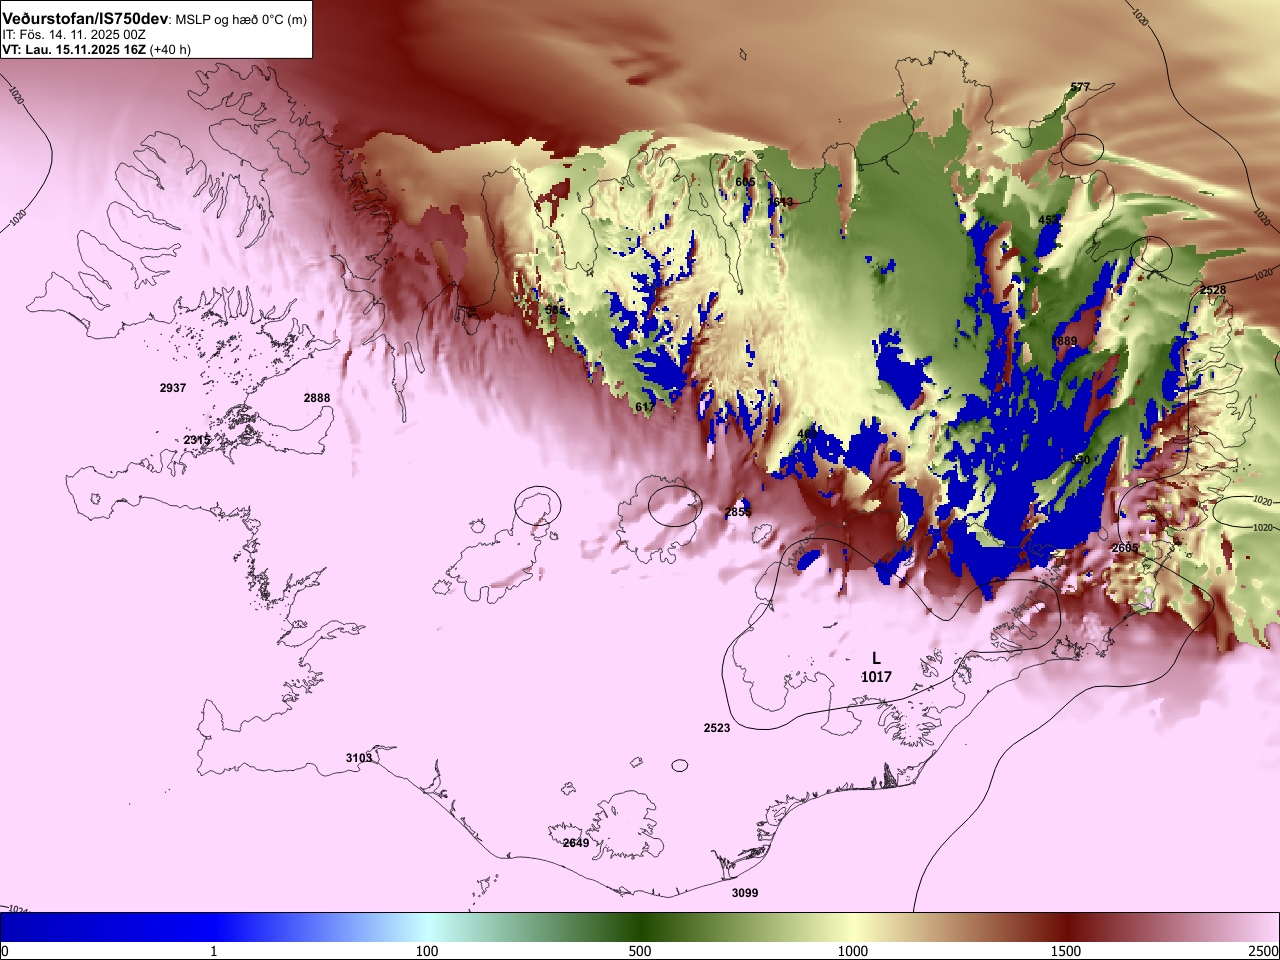The width and height of the screenshot is (1280, 960).
Task: Click the 3103 height value
Action: coord(359,758)
